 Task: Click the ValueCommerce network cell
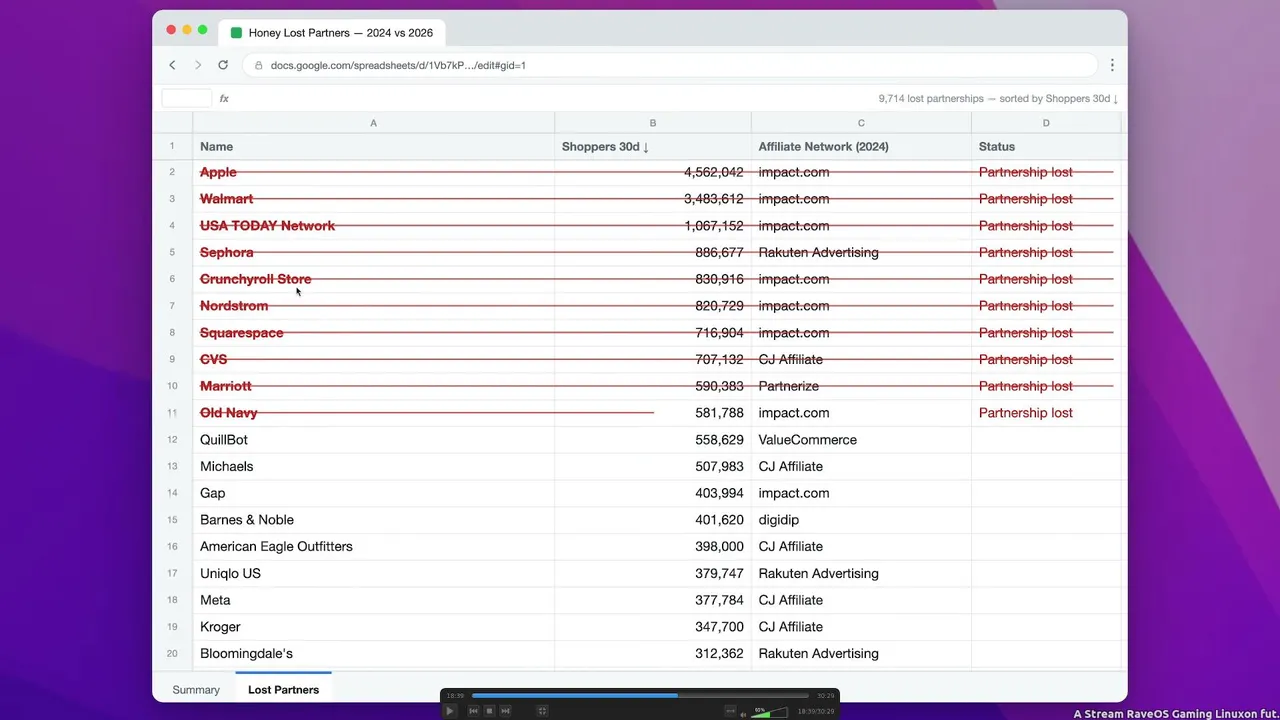coord(861,440)
